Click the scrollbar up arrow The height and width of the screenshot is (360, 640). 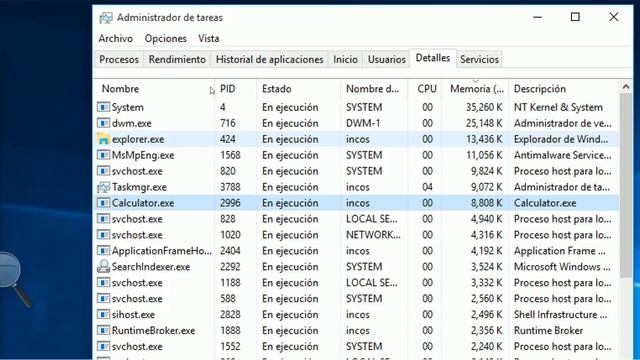626,87
